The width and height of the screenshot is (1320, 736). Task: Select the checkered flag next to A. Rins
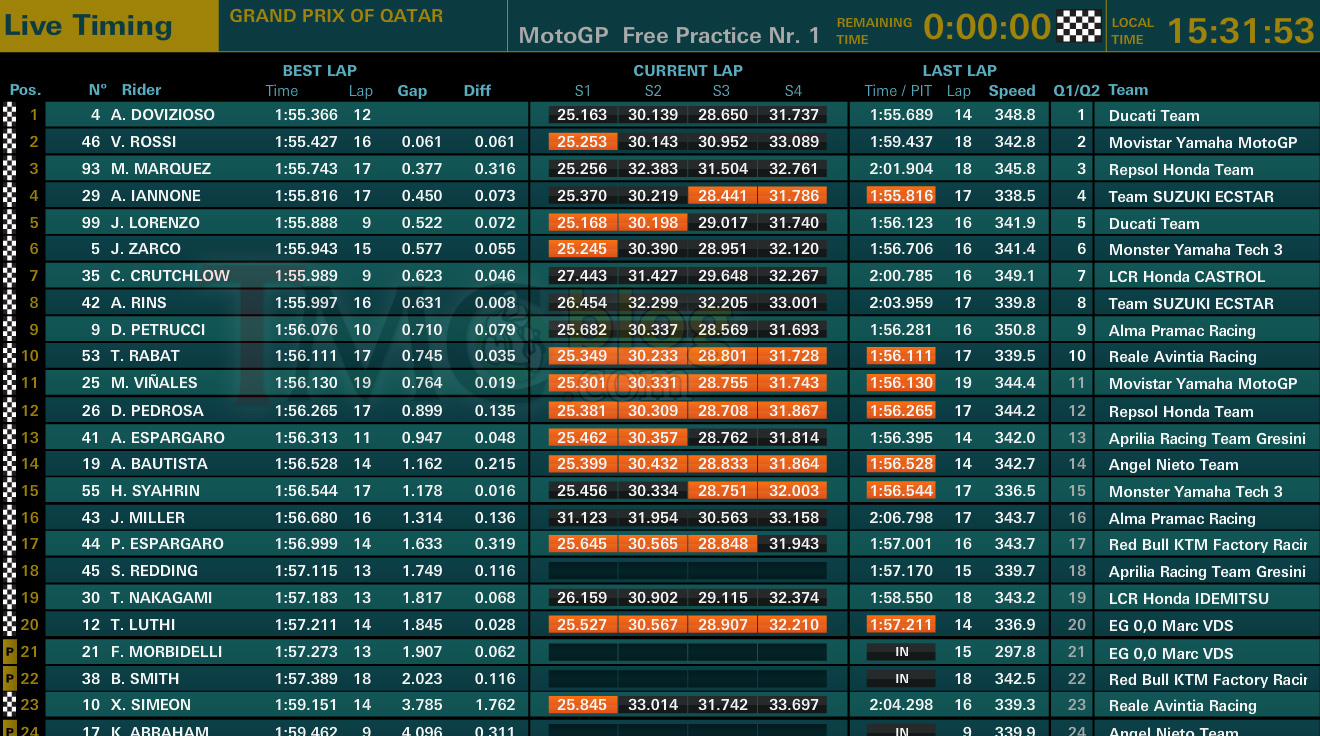pyautogui.click(x=10, y=302)
